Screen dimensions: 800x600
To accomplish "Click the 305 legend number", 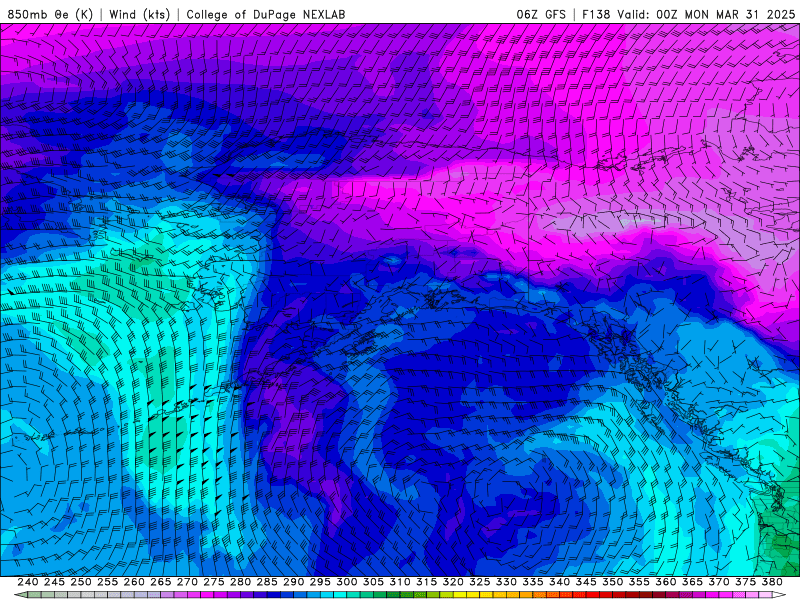I will click(373, 582).
